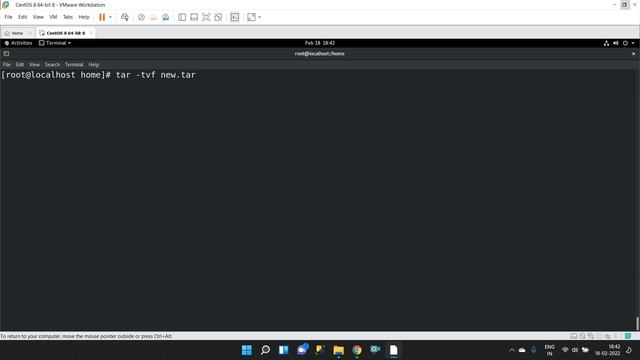Open File Explorer from the taskbar

[338, 350]
